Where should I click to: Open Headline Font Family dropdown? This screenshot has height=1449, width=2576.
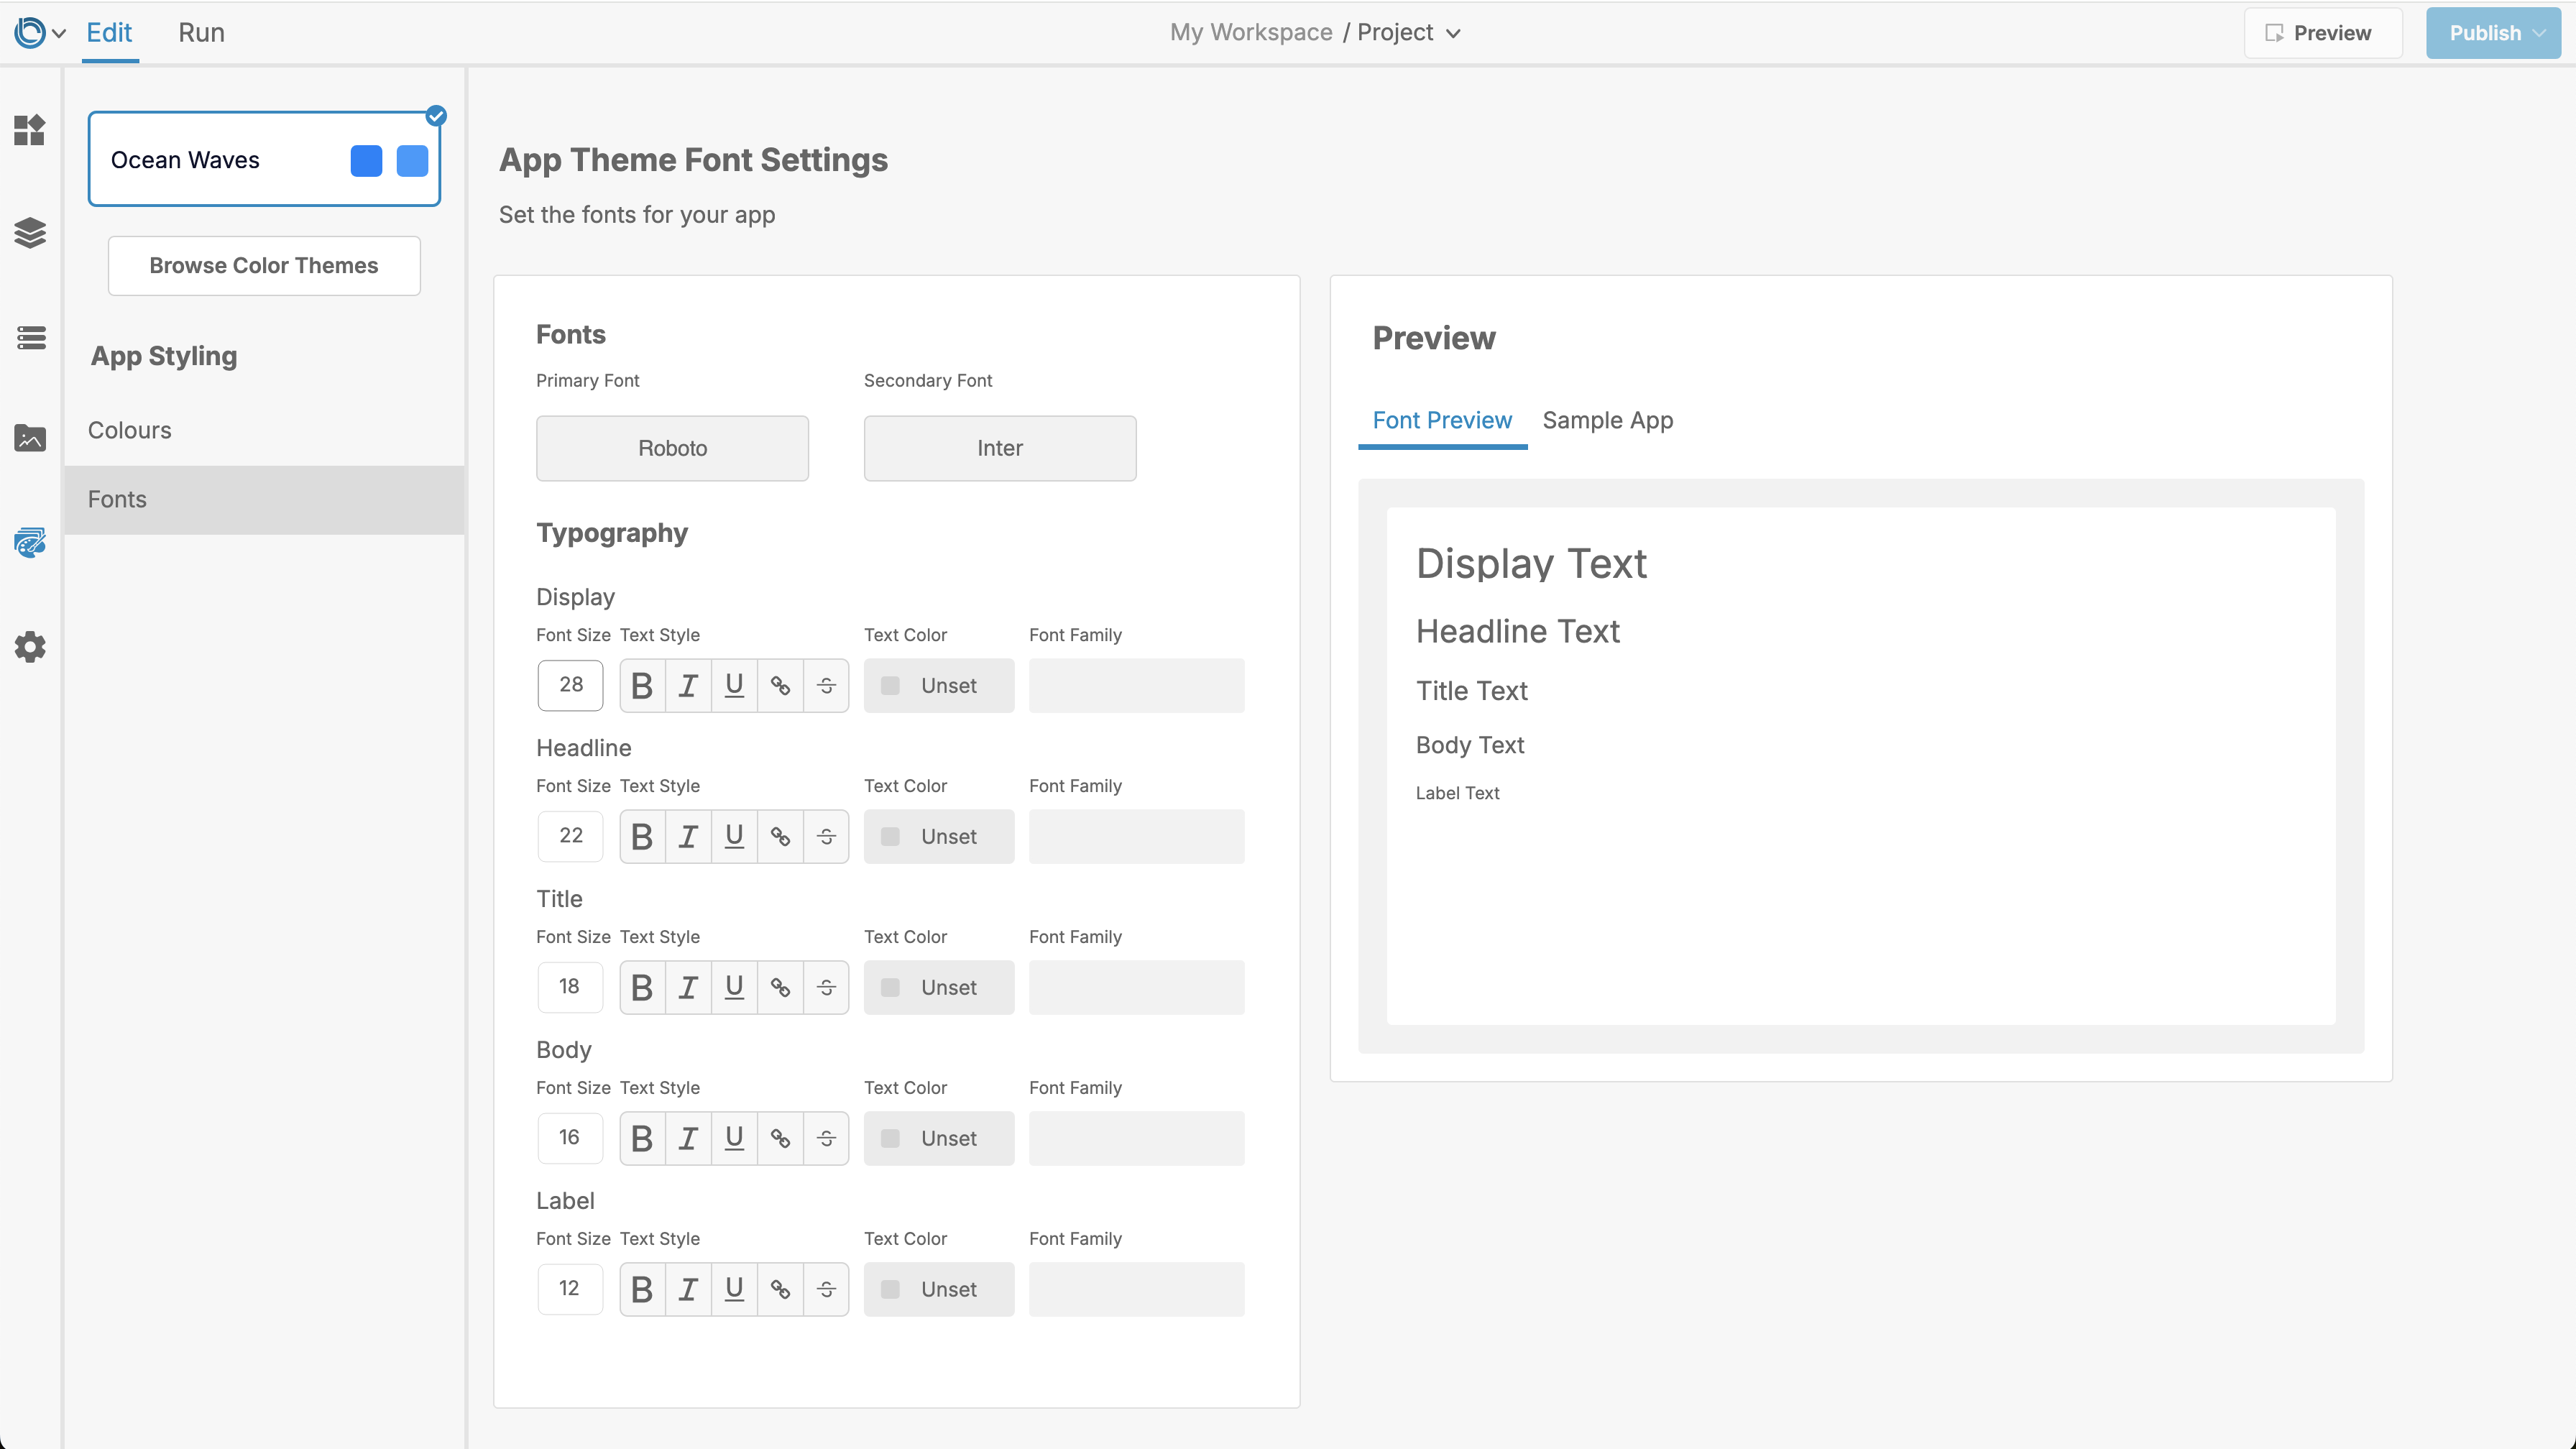(x=1137, y=837)
